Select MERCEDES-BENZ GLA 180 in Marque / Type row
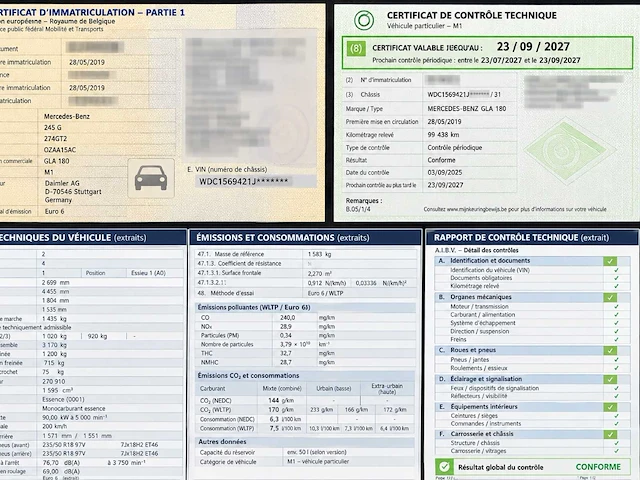640x480 pixels. coord(467,109)
